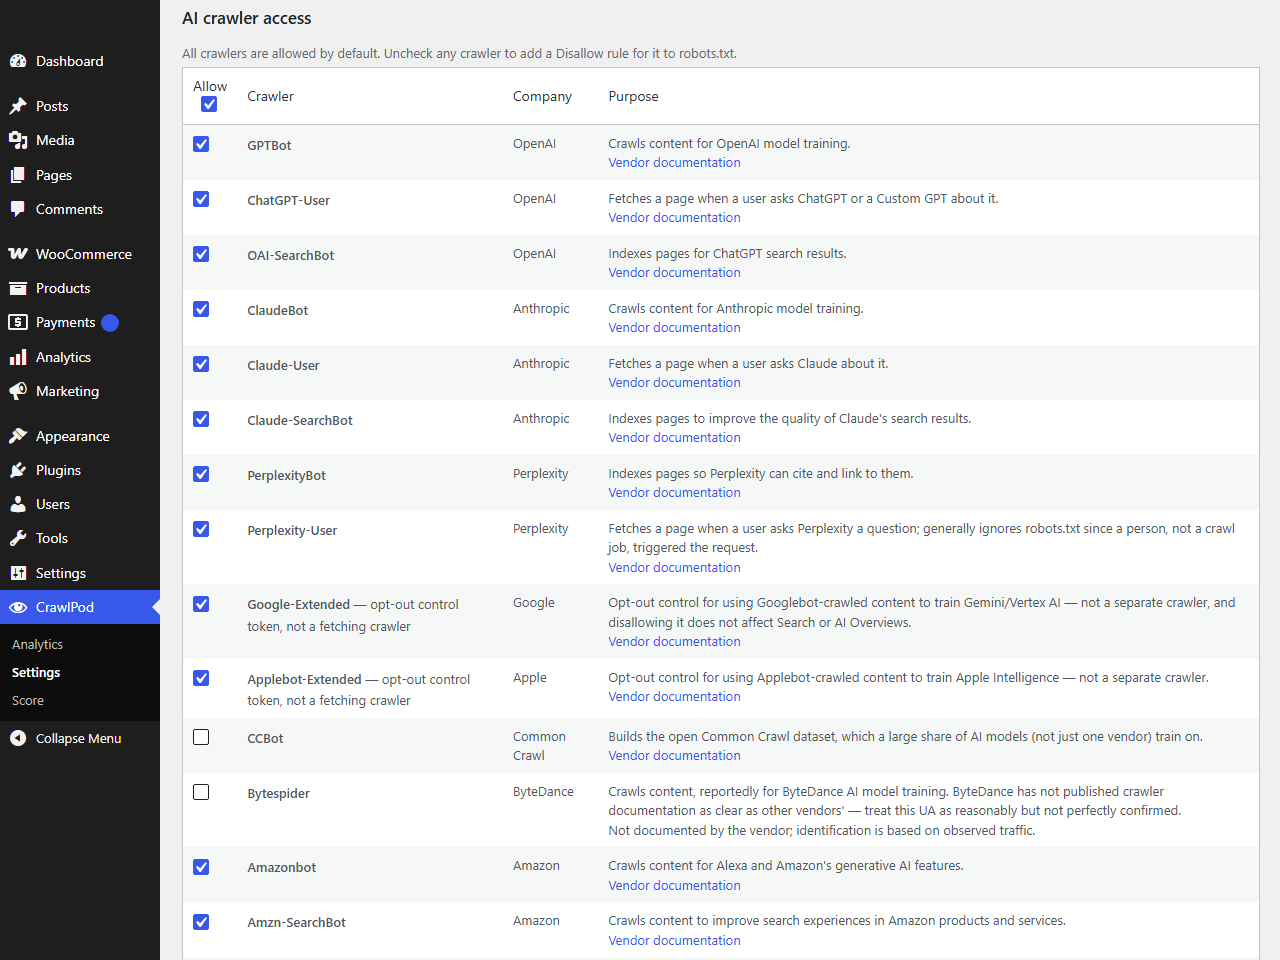This screenshot has height=960, width=1280.
Task: Open GPTBot Vendor documentation link
Action: tap(674, 163)
